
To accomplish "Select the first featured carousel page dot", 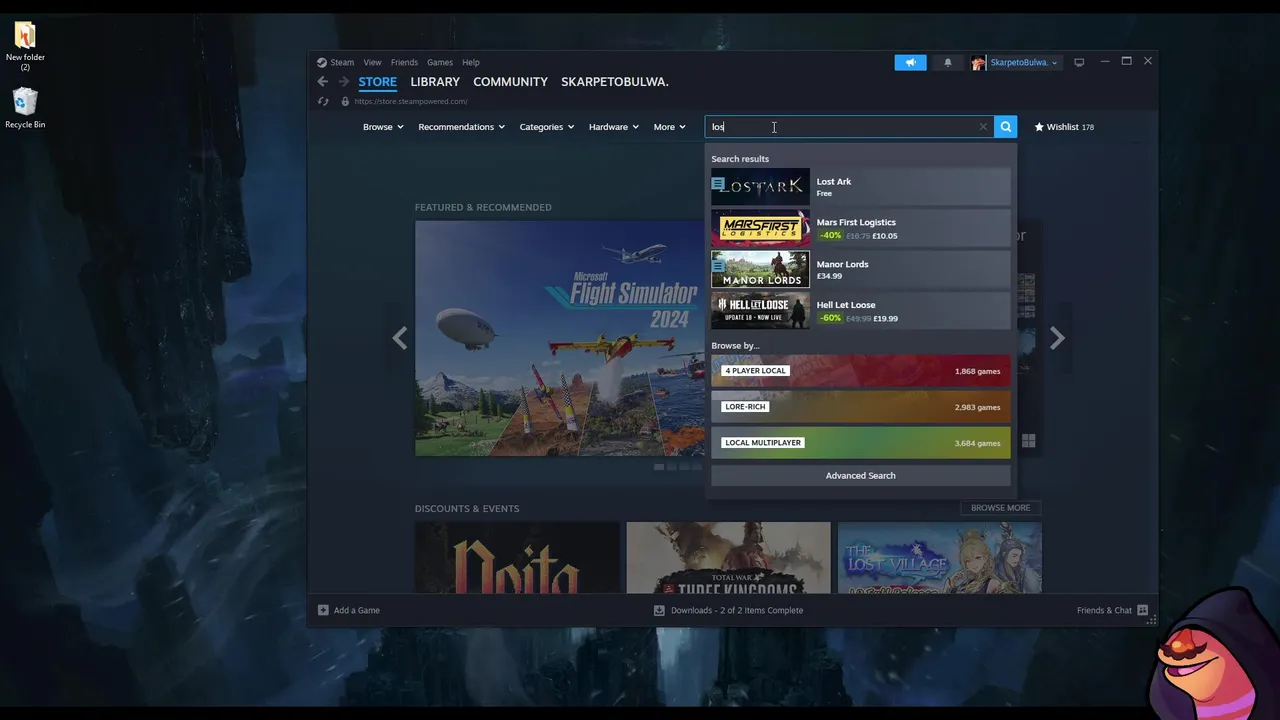I will pos(659,467).
